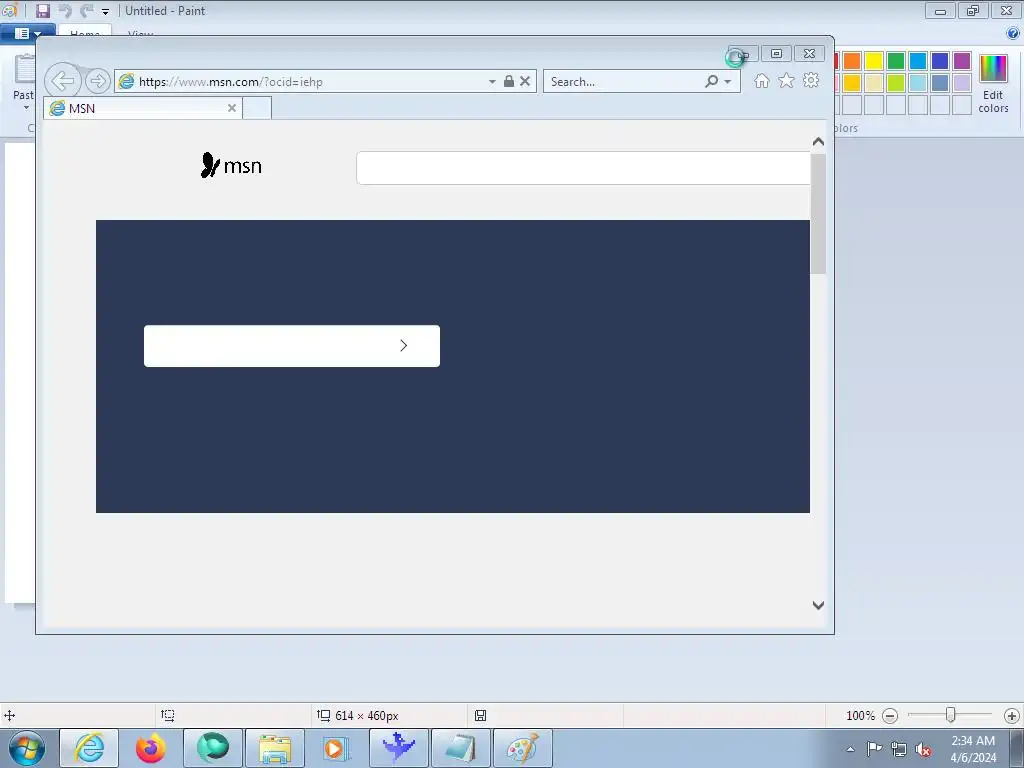Click the page scrollbar down arrow
Viewport: 1024px width, 768px height.
(818, 605)
